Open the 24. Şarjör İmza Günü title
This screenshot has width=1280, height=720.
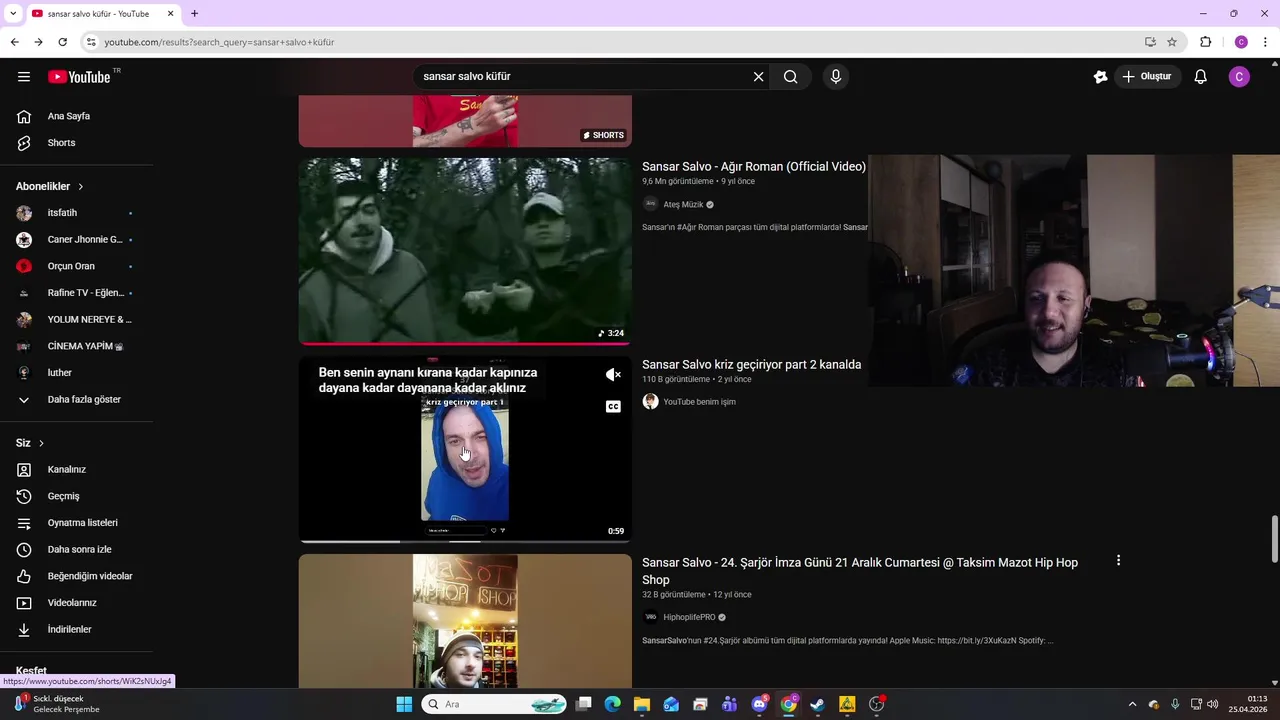(x=860, y=571)
